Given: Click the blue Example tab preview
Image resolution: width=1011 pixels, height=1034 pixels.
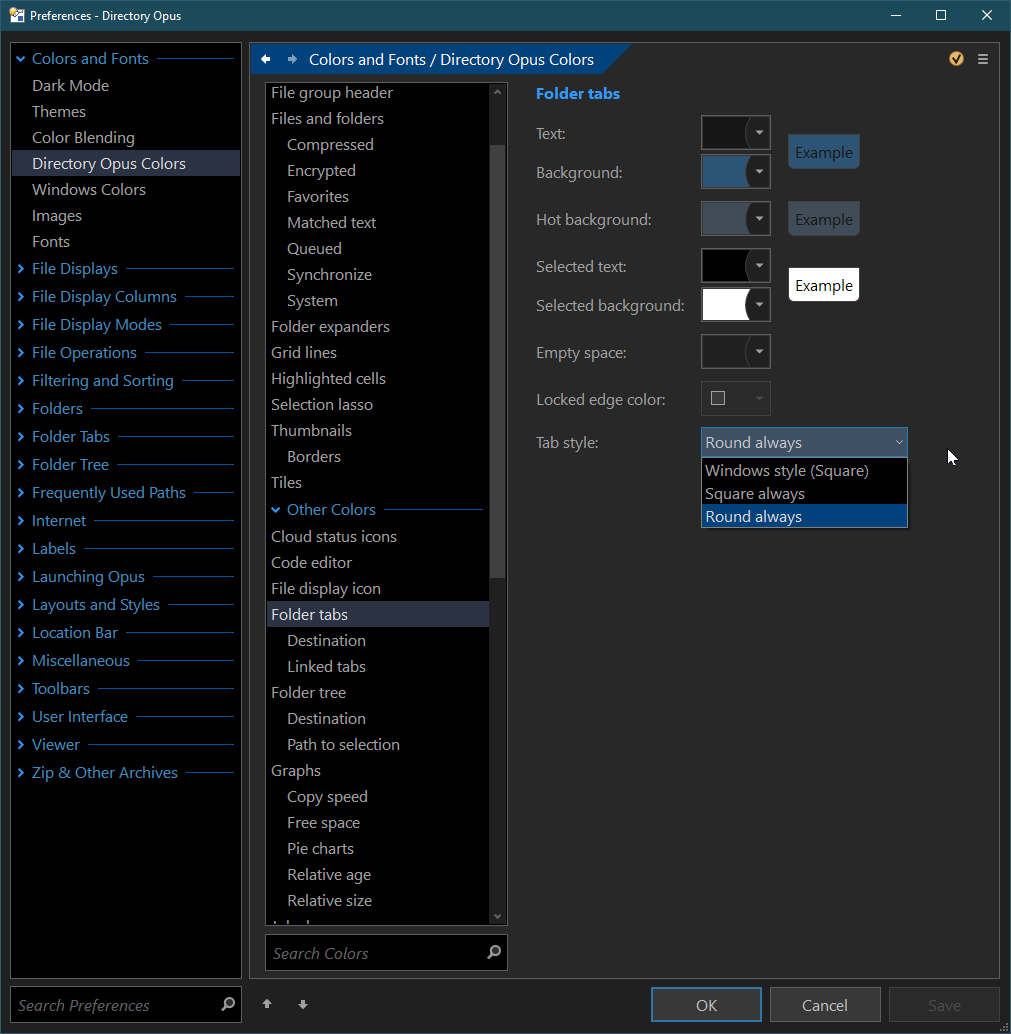Looking at the screenshot, I should point(824,152).
